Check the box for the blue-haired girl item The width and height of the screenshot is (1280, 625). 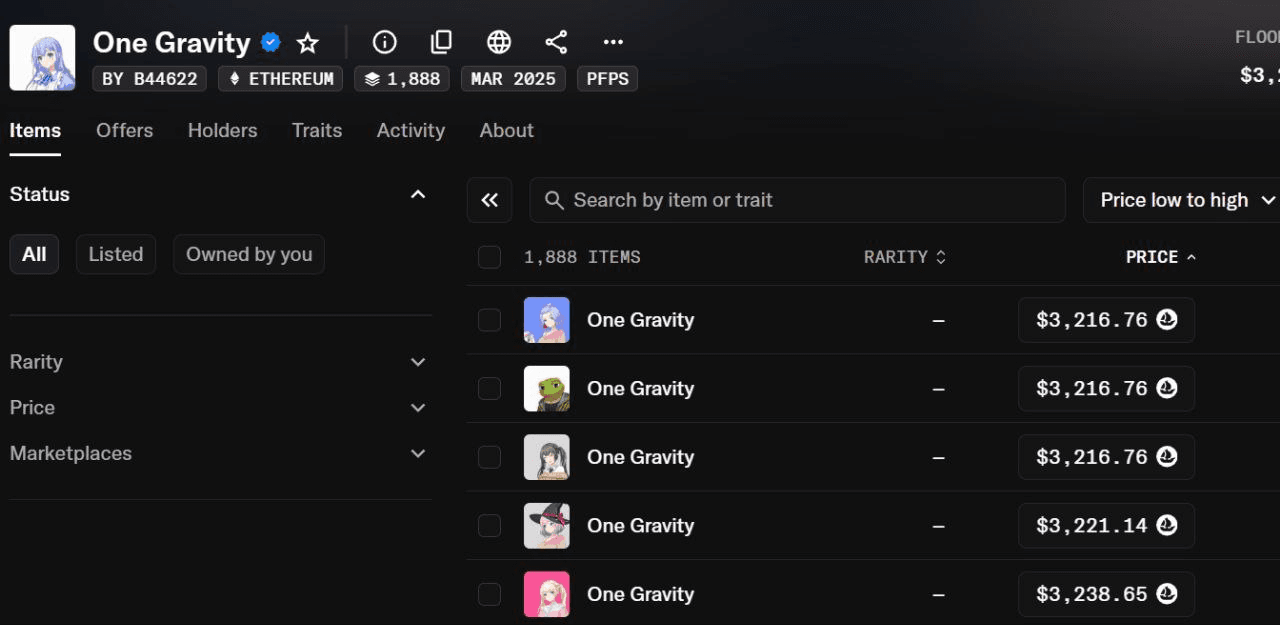tap(489, 320)
